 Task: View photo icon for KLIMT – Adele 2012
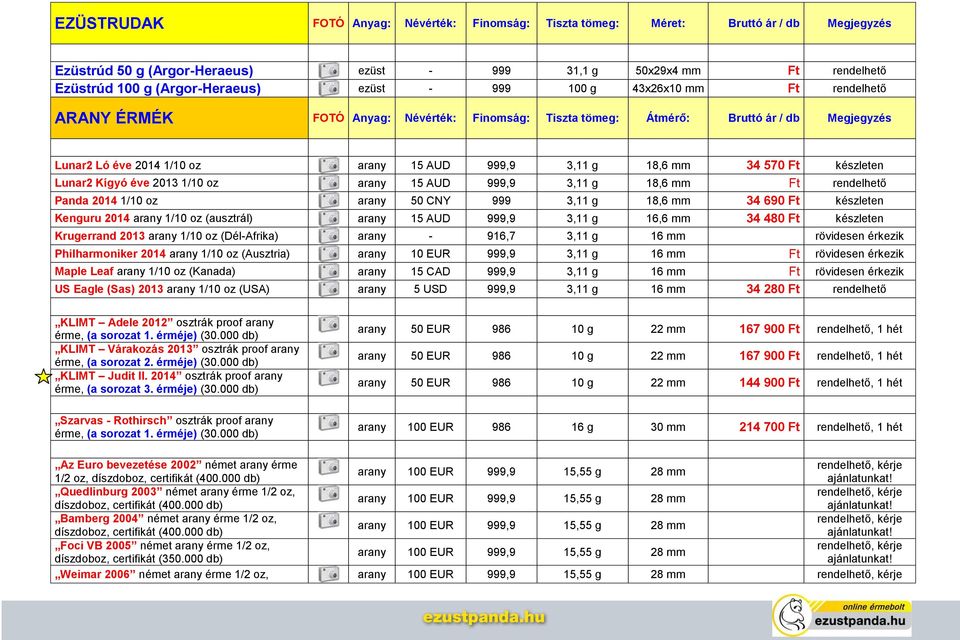(329, 324)
